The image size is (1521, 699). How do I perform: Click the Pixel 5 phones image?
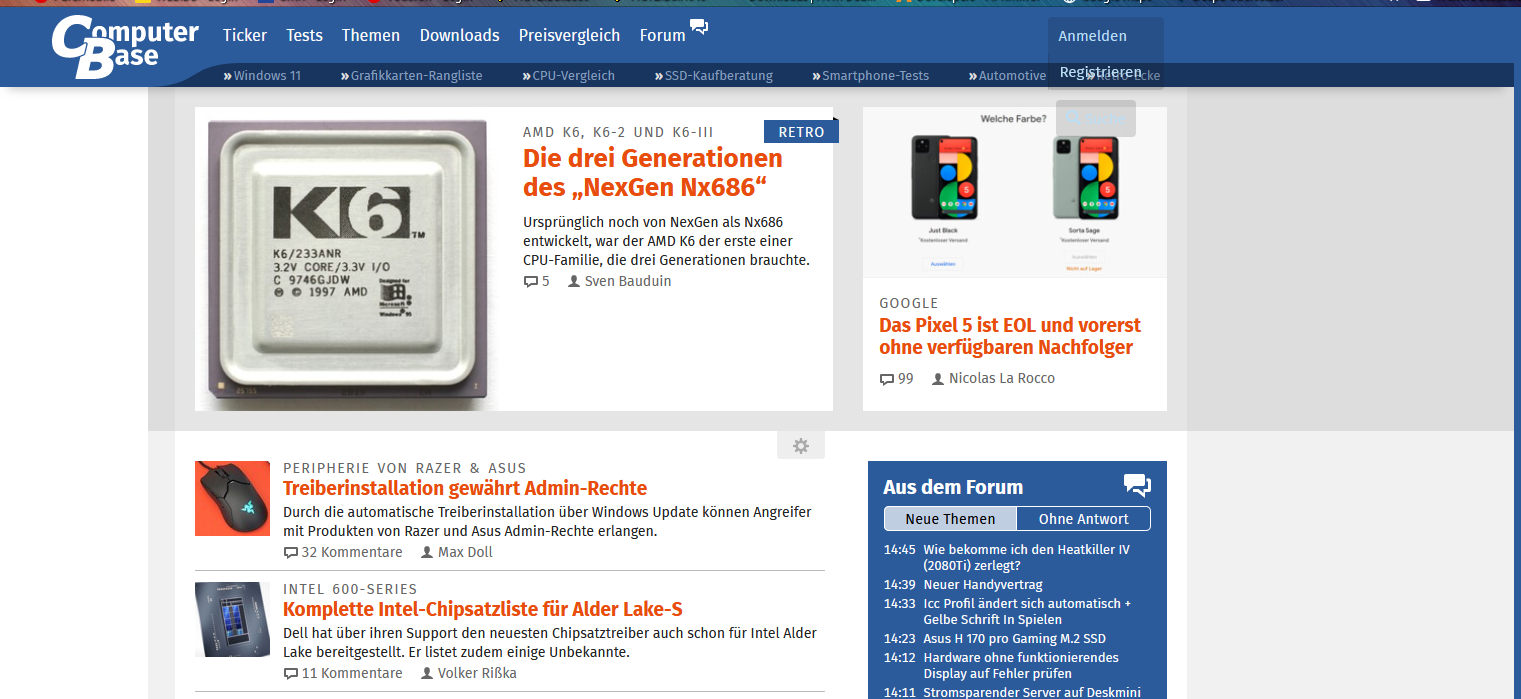[x=1015, y=193]
